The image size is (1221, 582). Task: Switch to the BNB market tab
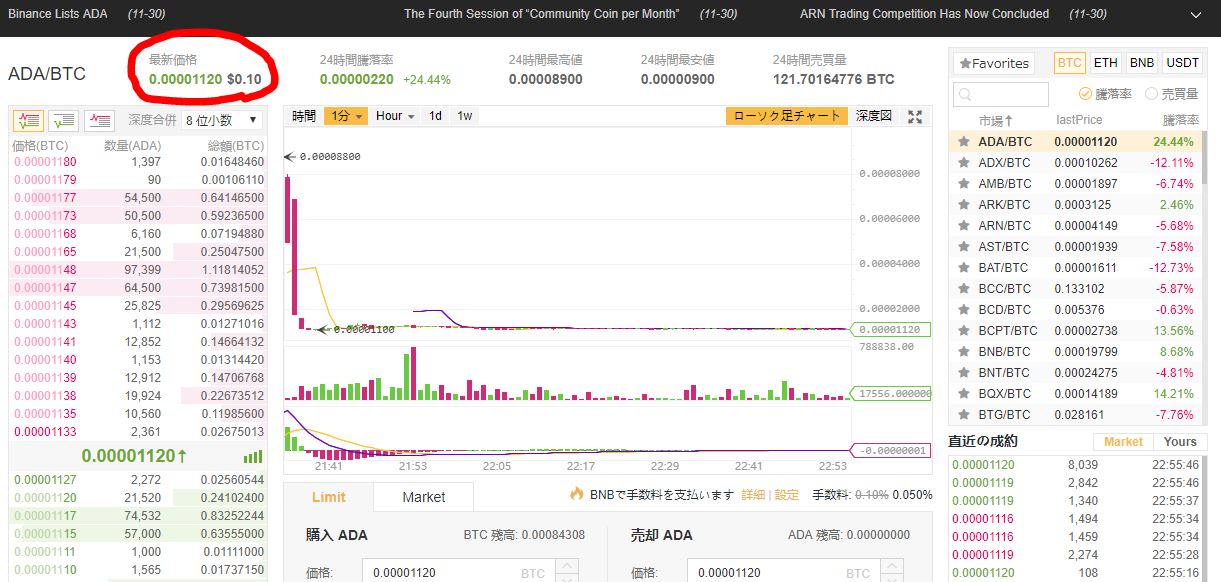[x=1142, y=63]
